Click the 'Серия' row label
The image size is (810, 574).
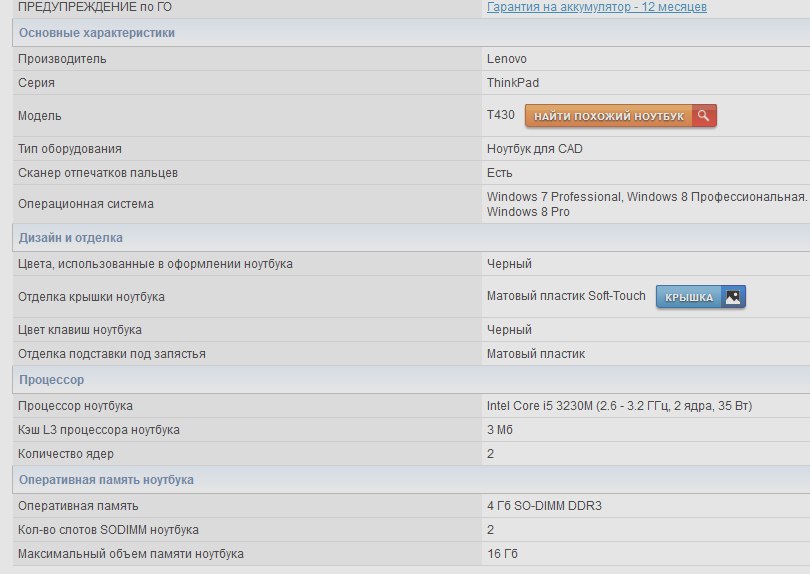[36, 83]
